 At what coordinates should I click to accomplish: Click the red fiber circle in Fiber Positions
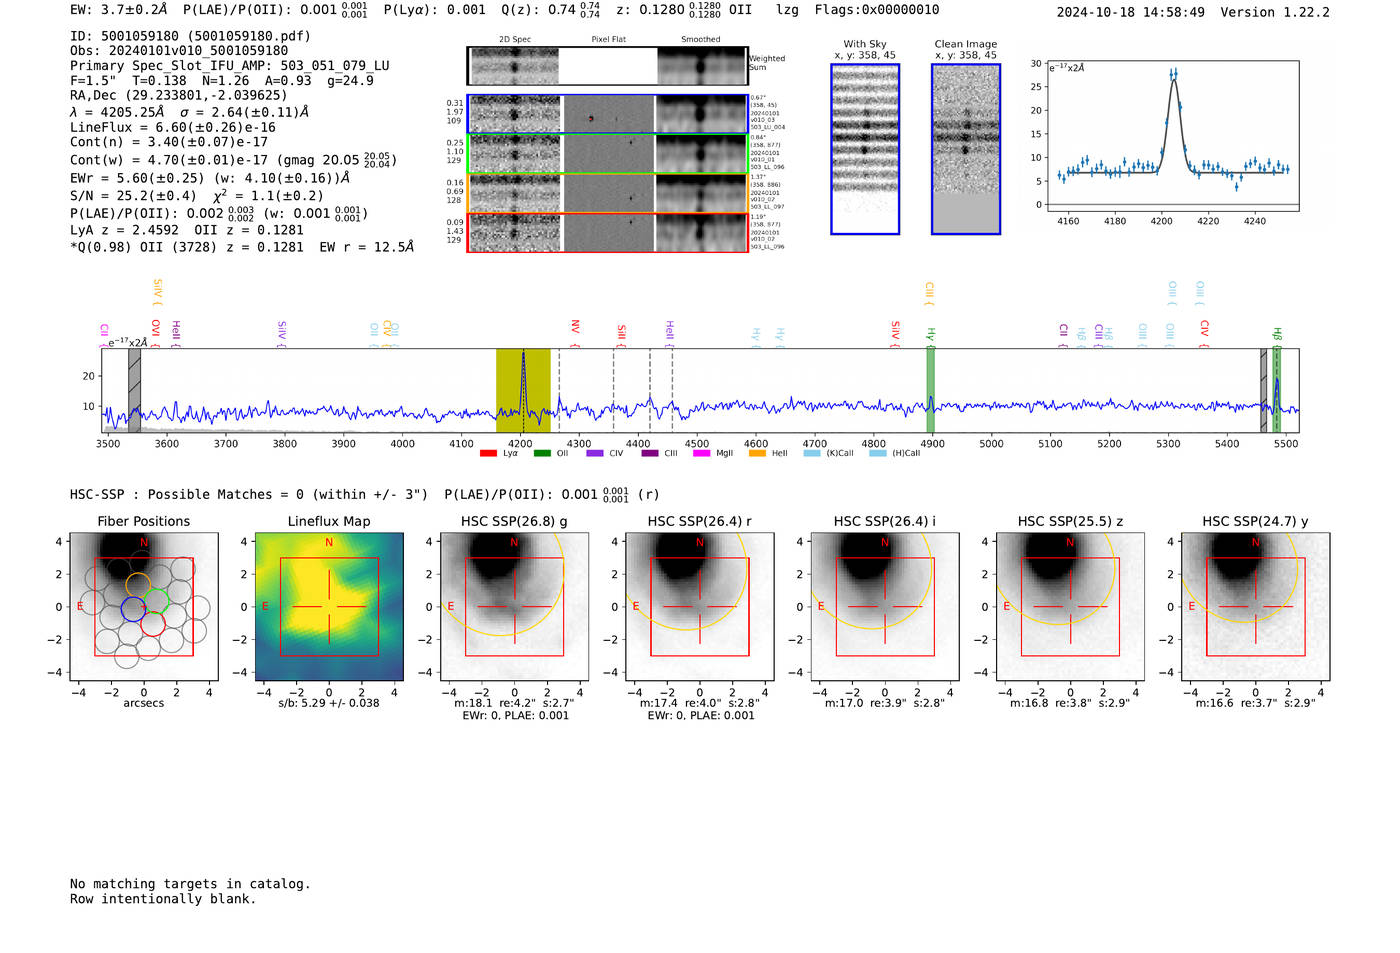pyautogui.click(x=152, y=623)
